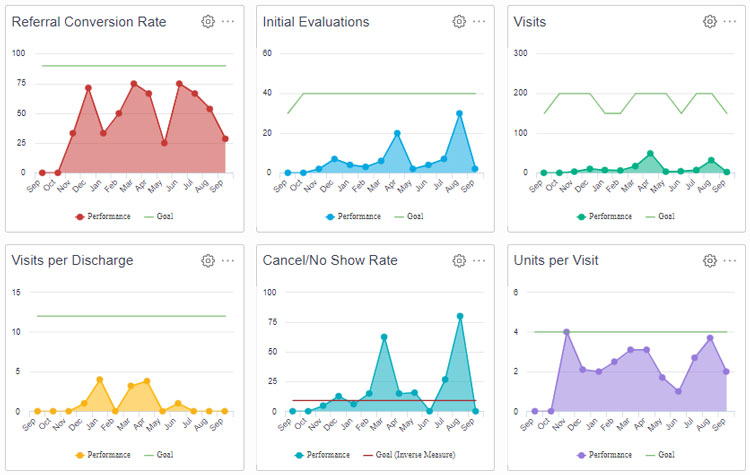Viewport: 750px width, 475px height.
Task: Open the ellipsis menu on Initial Evaluations card
Action: tap(479, 22)
